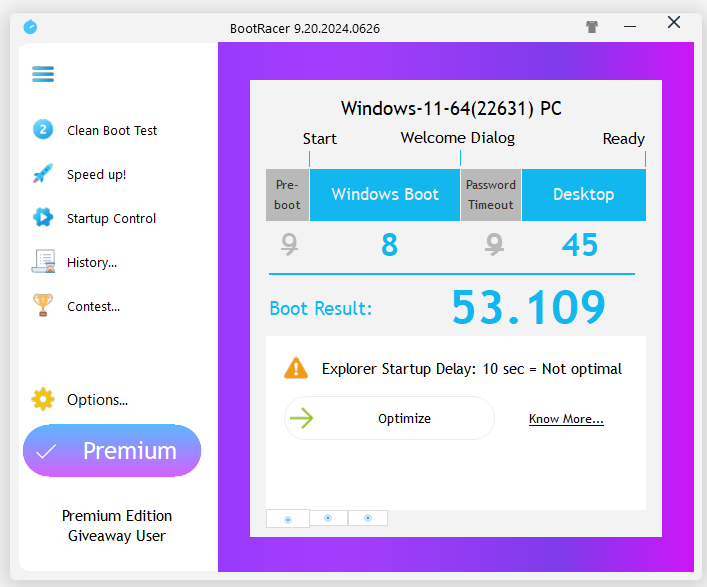Click the orange warning triangle icon
The width and height of the screenshot is (707, 587).
coord(296,368)
